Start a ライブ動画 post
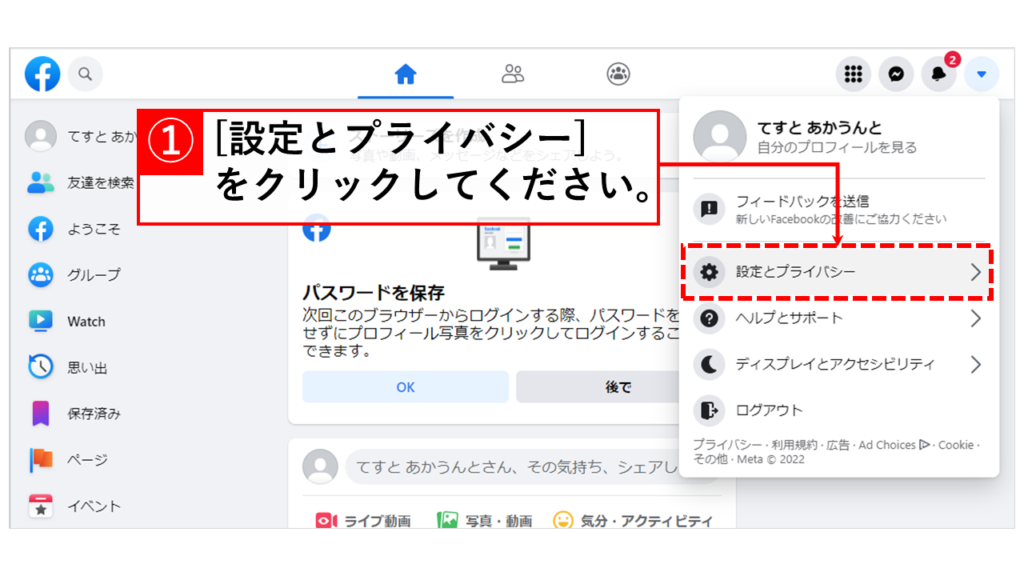This screenshot has height=576, width=1024. [x=363, y=520]
